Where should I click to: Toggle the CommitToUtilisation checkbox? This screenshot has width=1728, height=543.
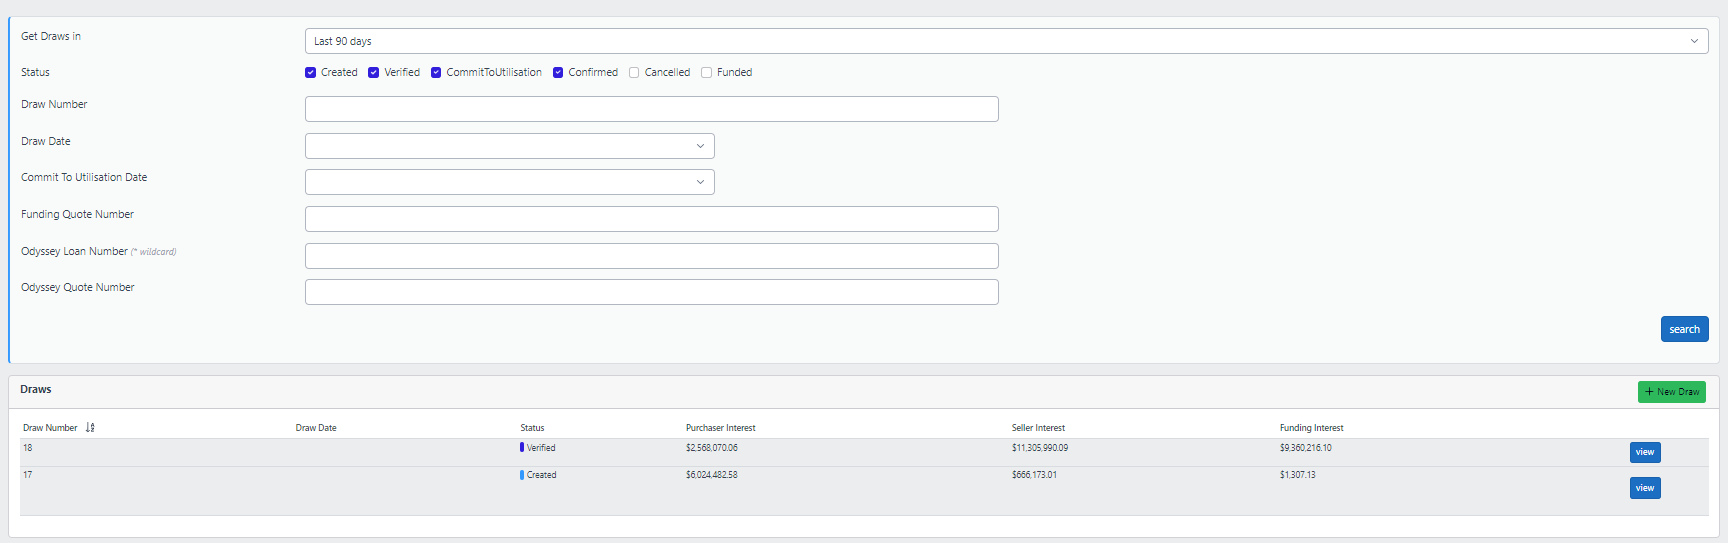click(x=436, y=73)
